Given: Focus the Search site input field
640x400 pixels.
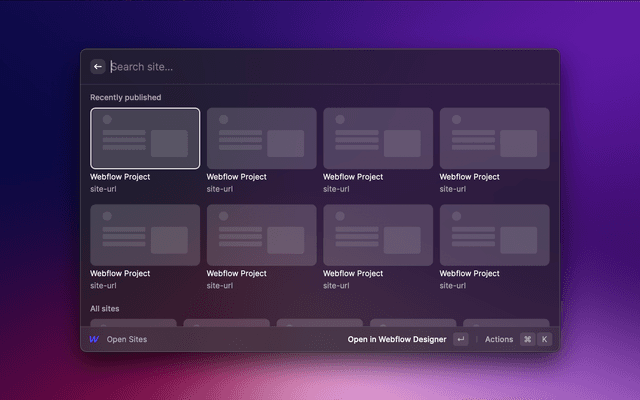Looking at the screenshot, I should (x=300, y=67).
